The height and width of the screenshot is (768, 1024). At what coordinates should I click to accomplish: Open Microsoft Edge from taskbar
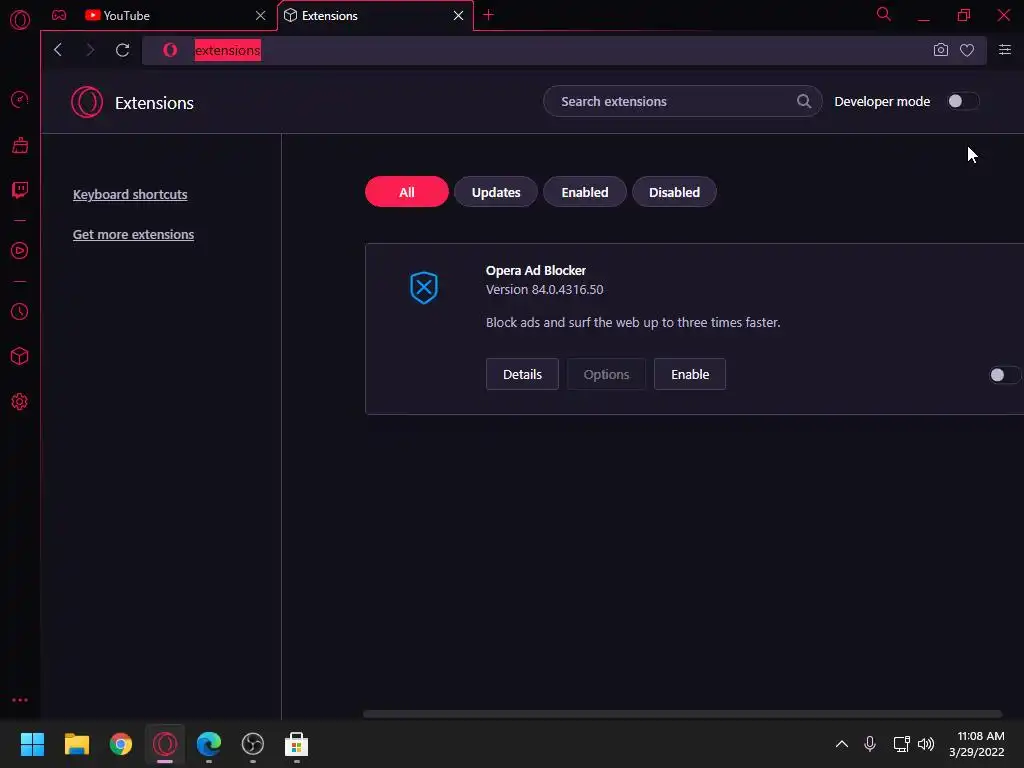[209, 744]
